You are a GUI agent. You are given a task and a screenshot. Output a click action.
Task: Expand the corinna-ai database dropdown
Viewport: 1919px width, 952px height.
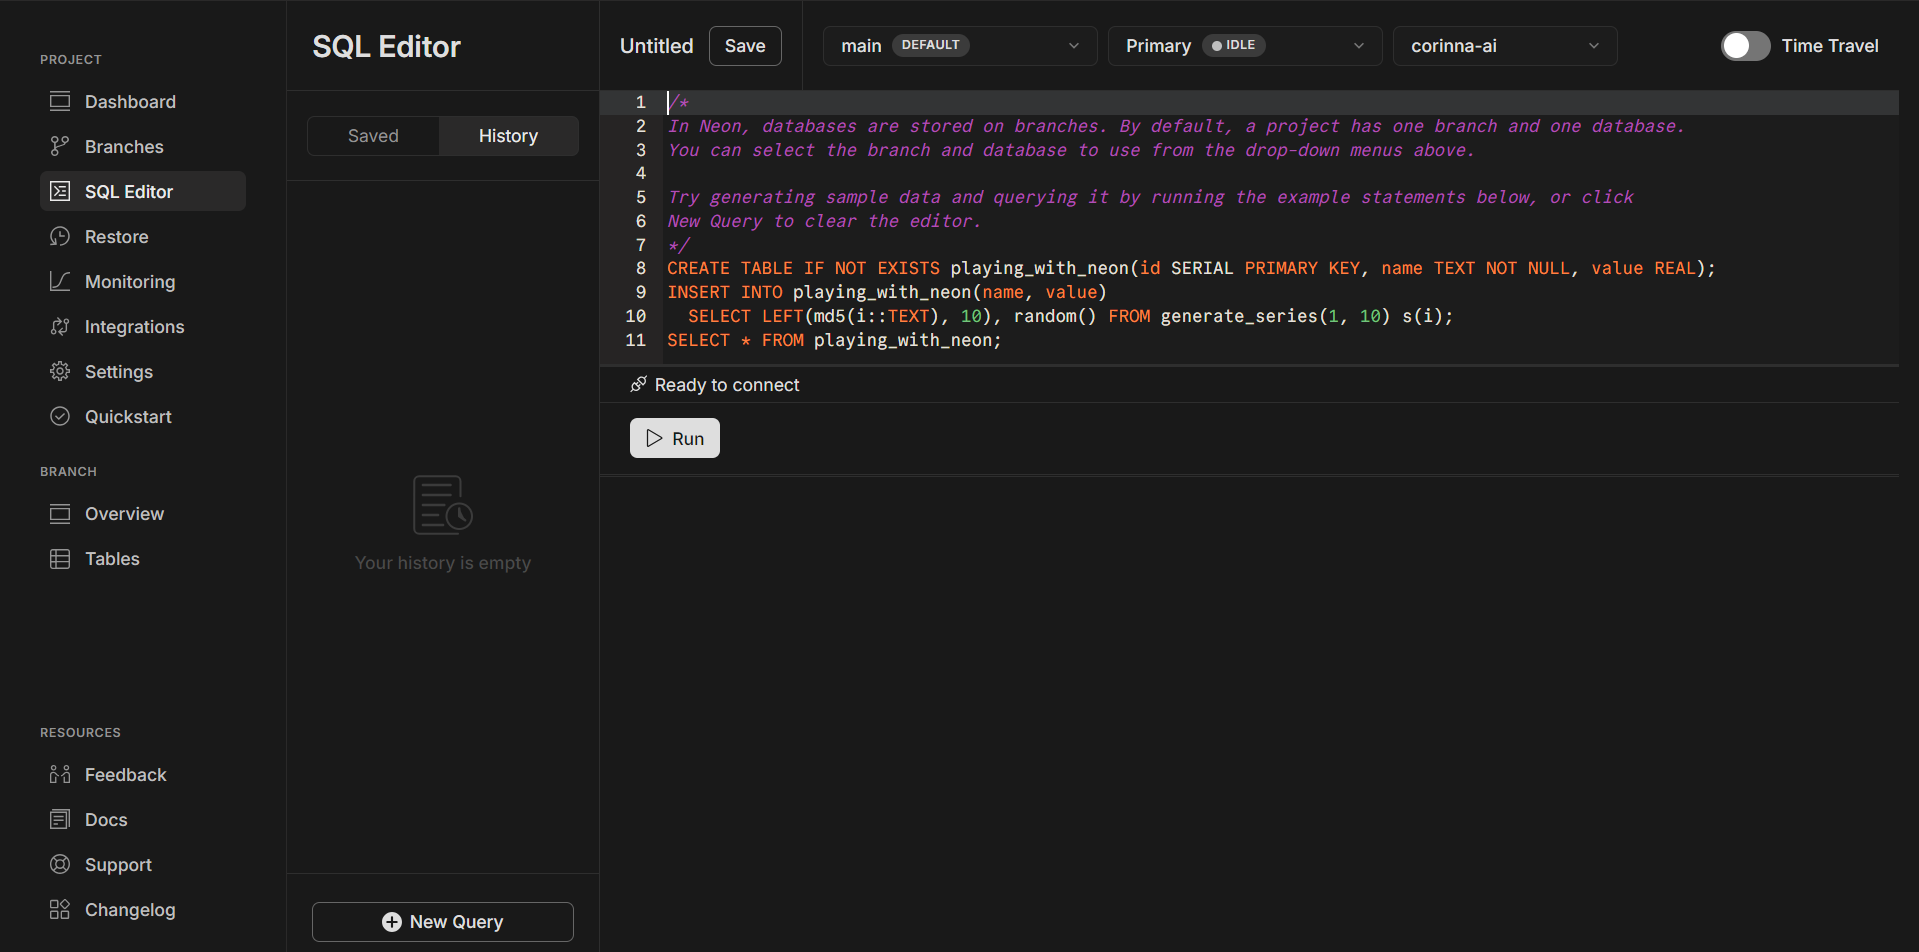[x=1504, y=46]
